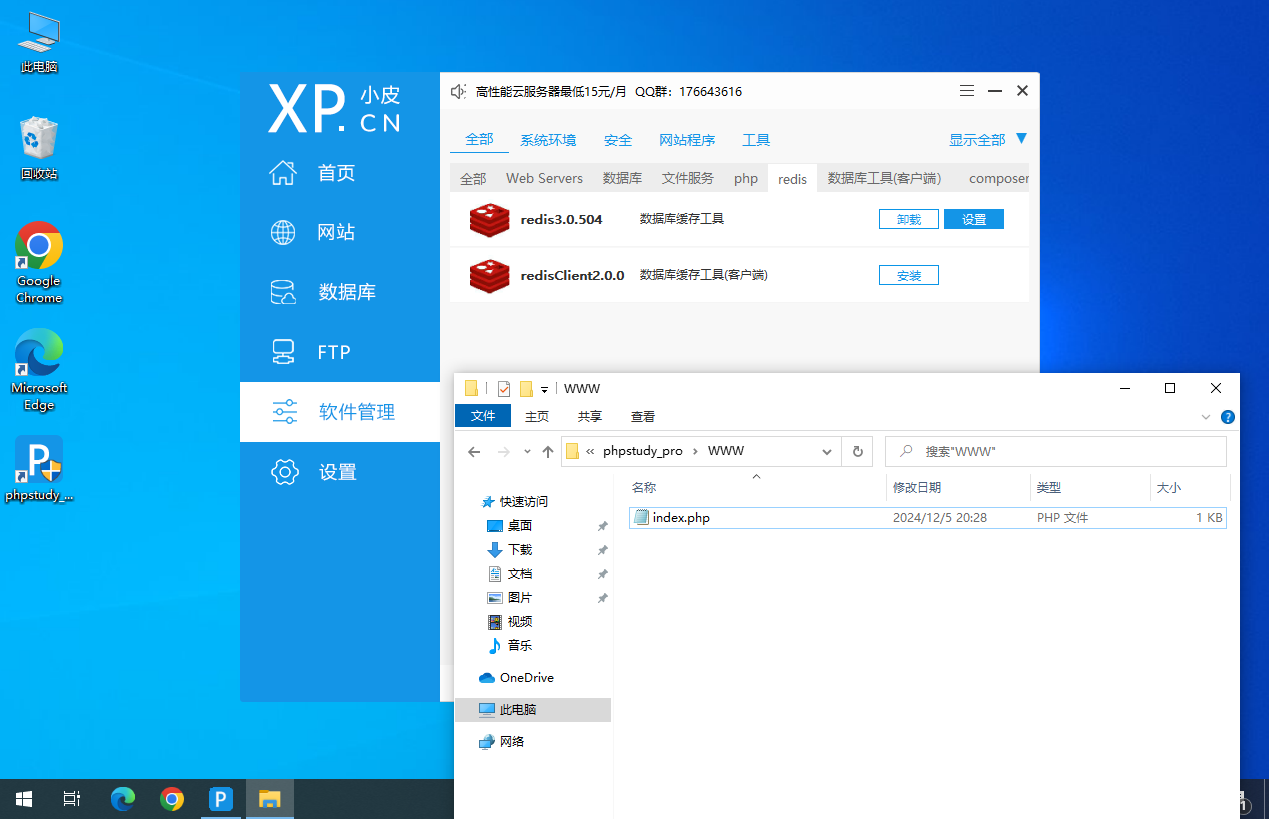
Task: Open the 首页 home icon in sidebar
Action: click(284, 172)
